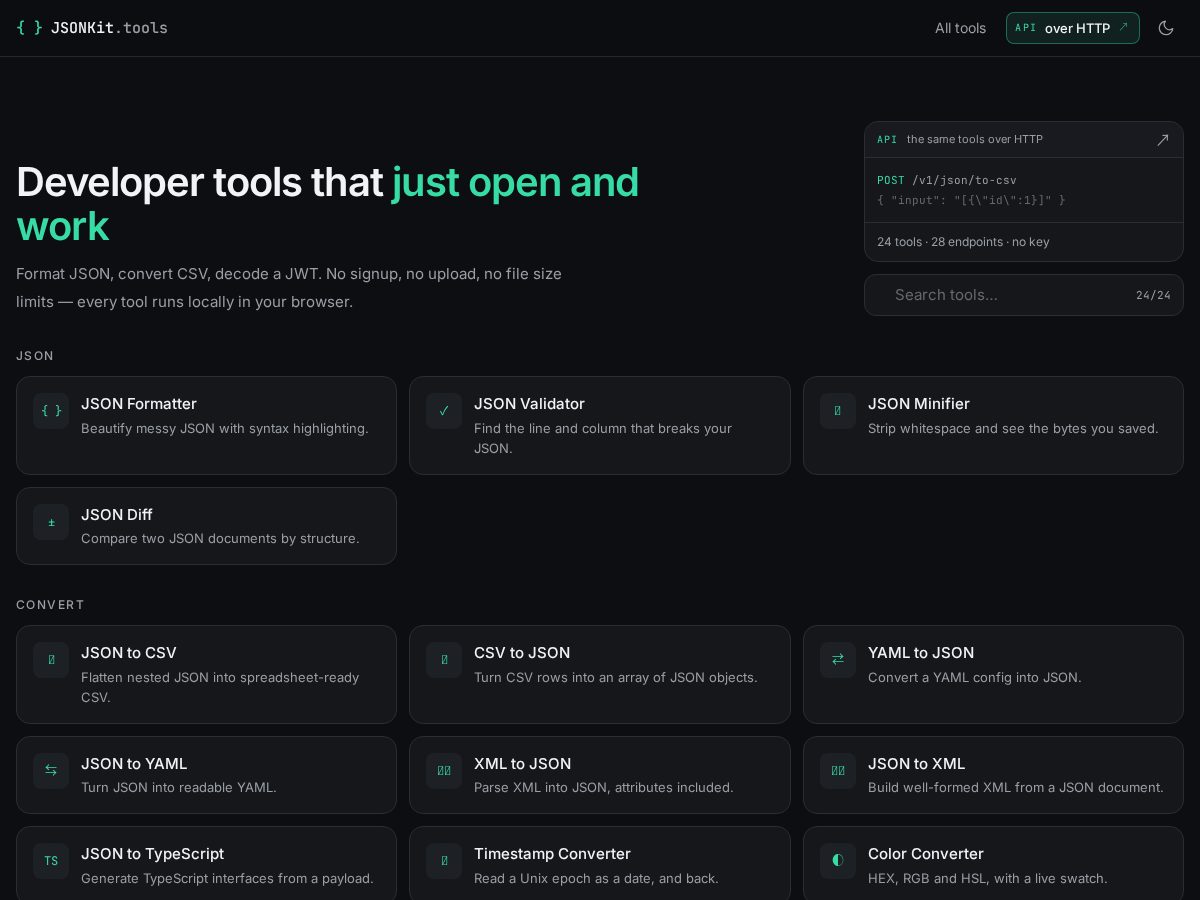The height and width of the screenshot is (900, 1200).
Task: Open the JSON Minifier tool title
Action: 919,404
